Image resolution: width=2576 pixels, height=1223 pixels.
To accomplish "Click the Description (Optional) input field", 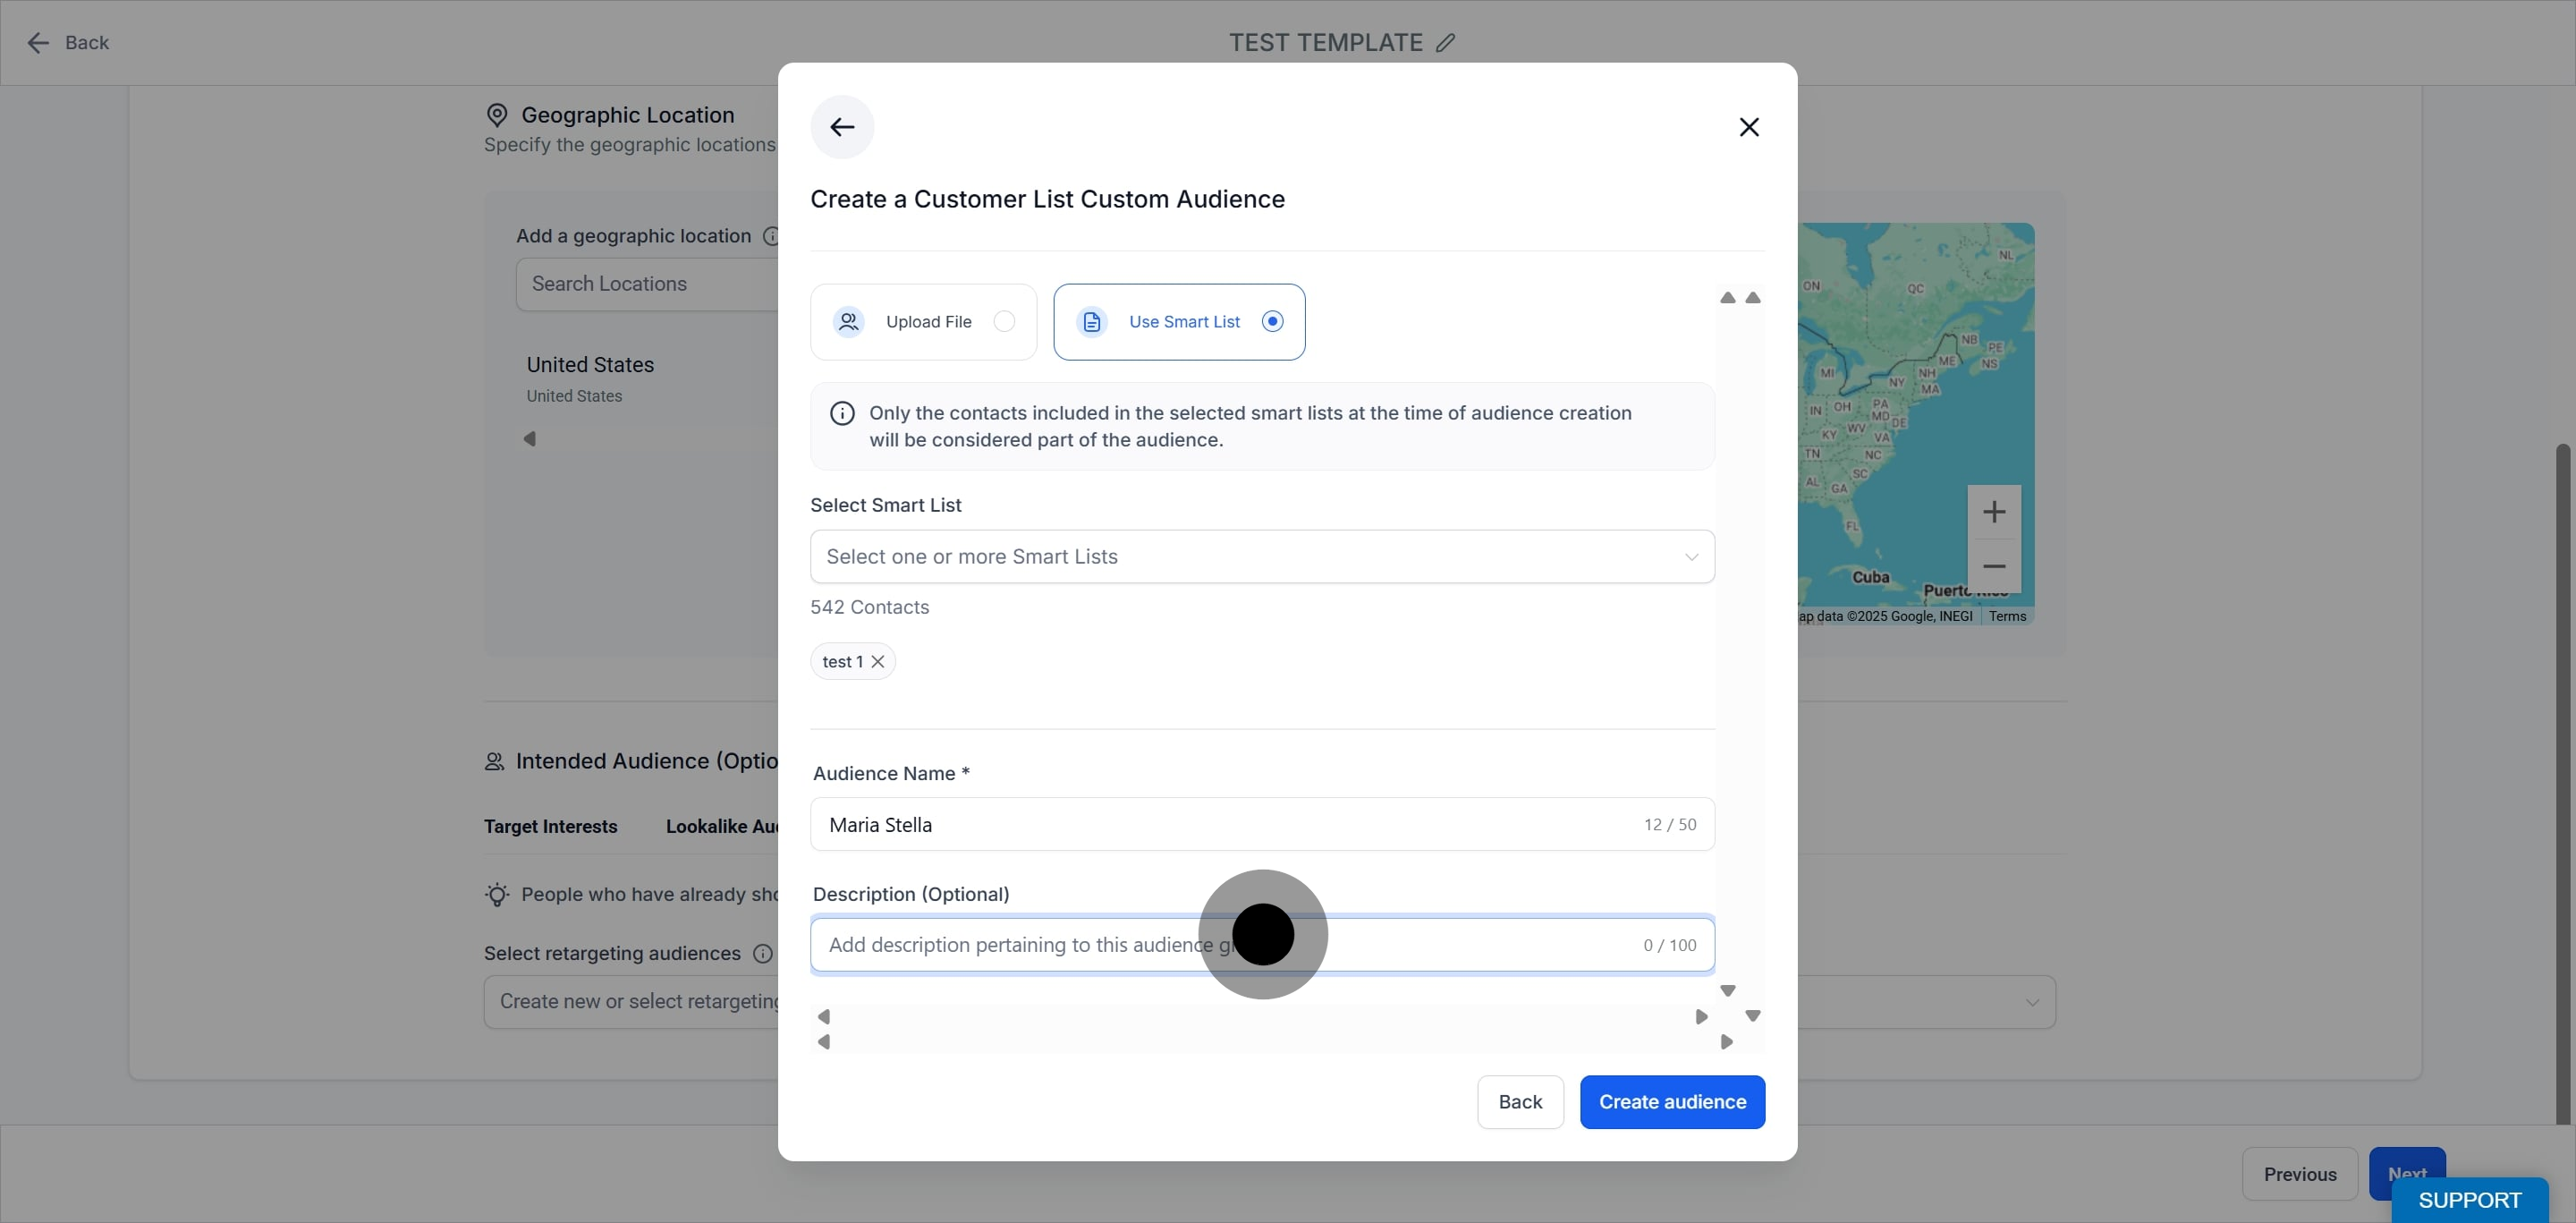I will point(1262,945).
